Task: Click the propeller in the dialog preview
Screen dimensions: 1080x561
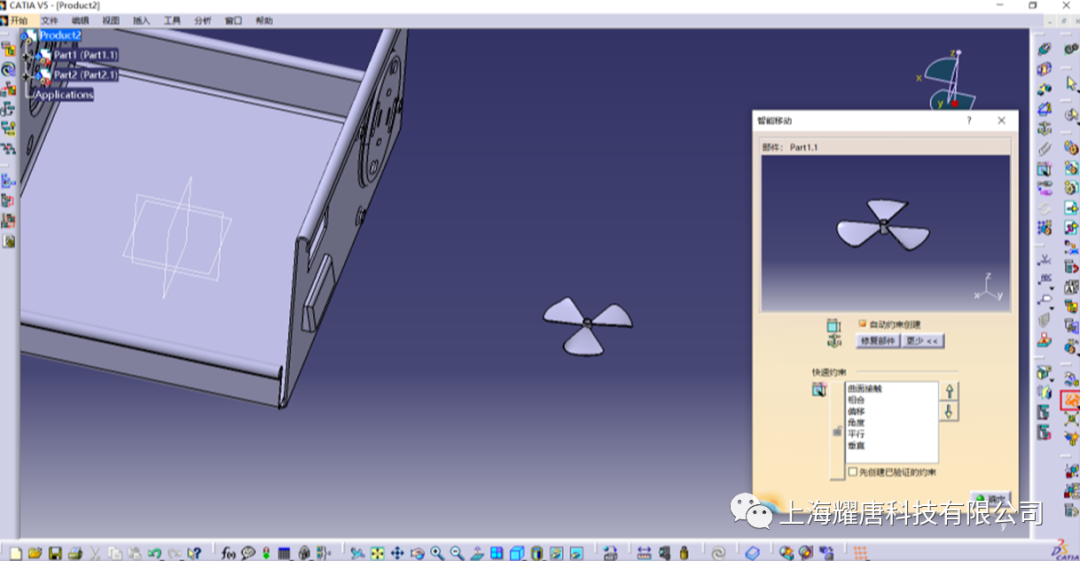Action: point(882,225)
